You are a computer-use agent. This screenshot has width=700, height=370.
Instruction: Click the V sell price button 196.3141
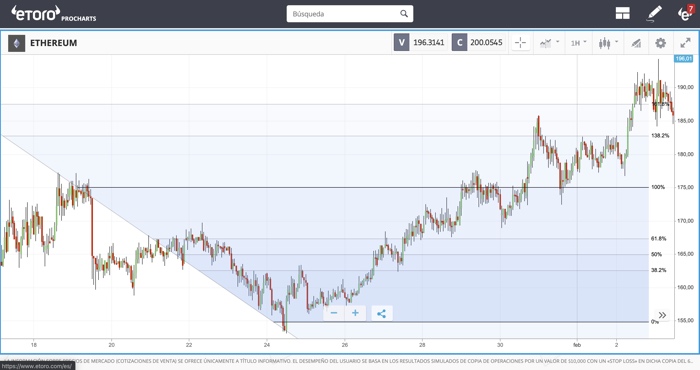coord(420,42)
